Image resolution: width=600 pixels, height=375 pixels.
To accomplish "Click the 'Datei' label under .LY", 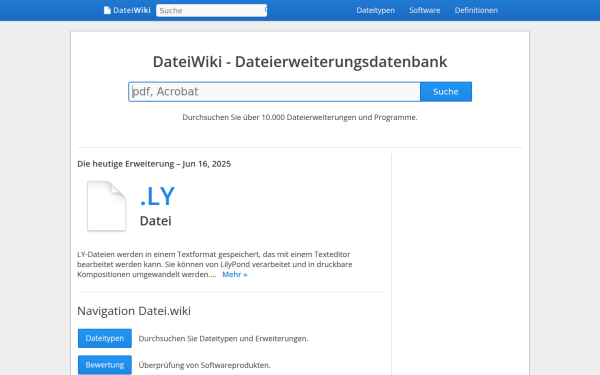I will 155,221.
